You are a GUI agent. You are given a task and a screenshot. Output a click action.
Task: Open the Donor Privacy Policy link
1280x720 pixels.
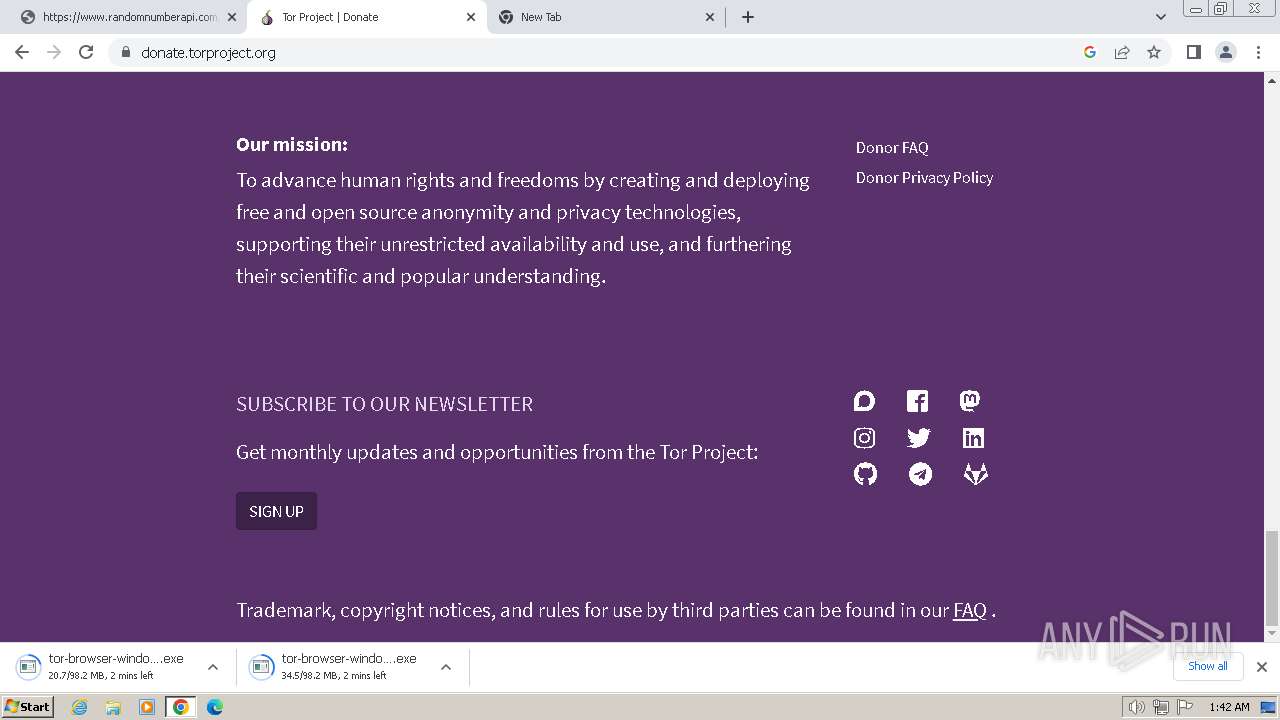(924, 177)
